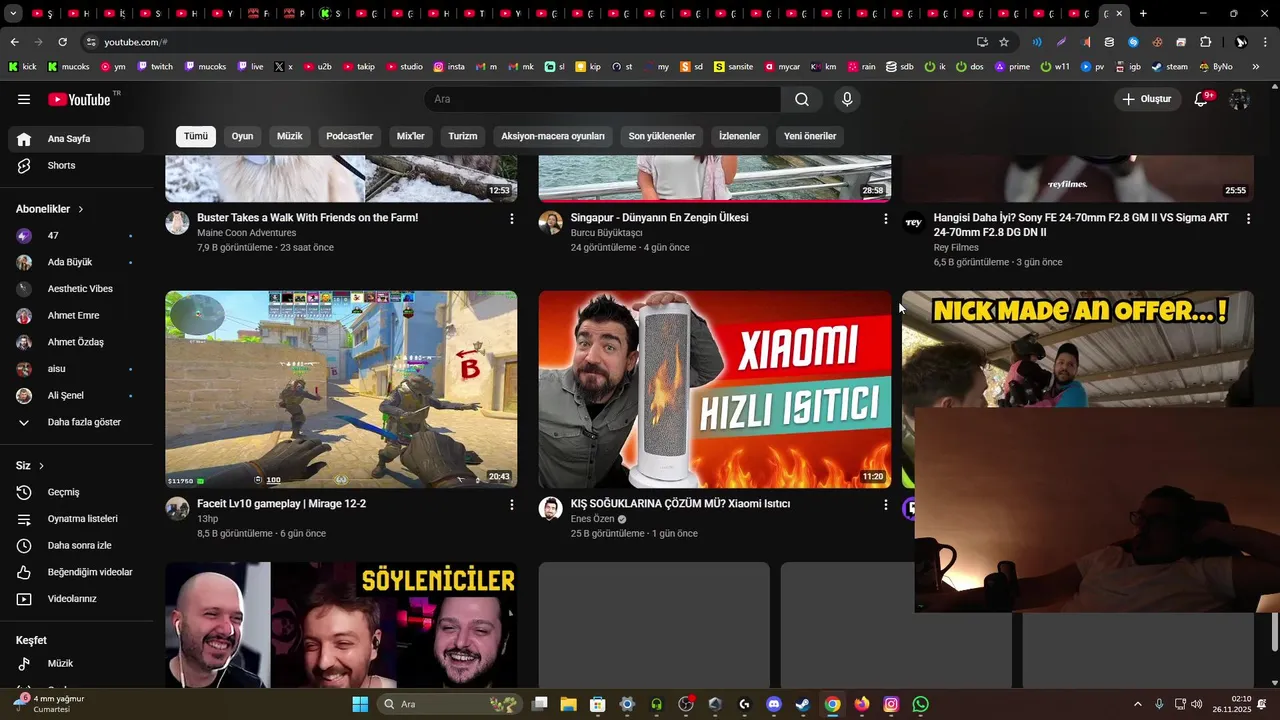
Task: Open Aesthetic Vibes subscription
Action: tap(76, 289)
